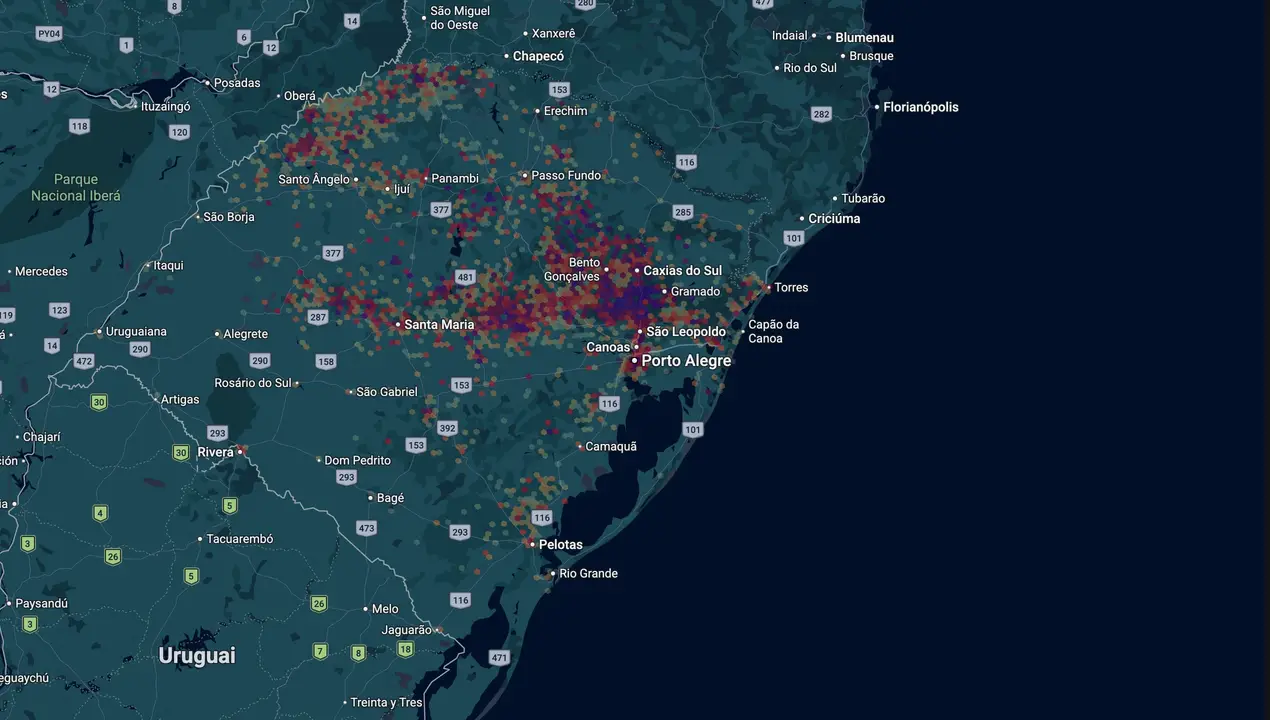Screen dimensions: 1270x720
Task: Click the Pelotas city label
Action: click(560, 545)
